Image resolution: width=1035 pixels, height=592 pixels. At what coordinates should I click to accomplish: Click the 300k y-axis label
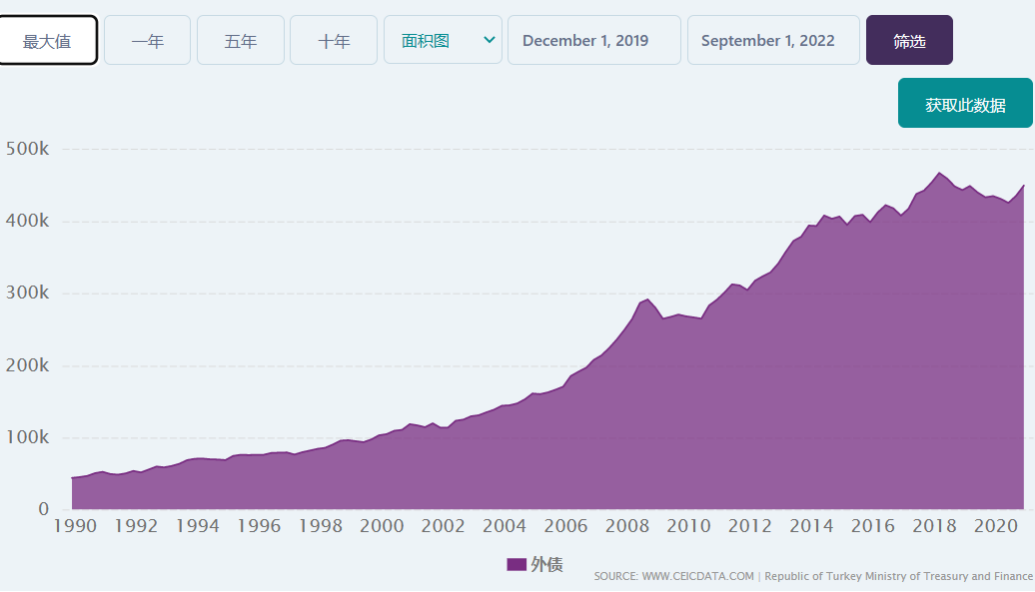[x=27, y=293]
